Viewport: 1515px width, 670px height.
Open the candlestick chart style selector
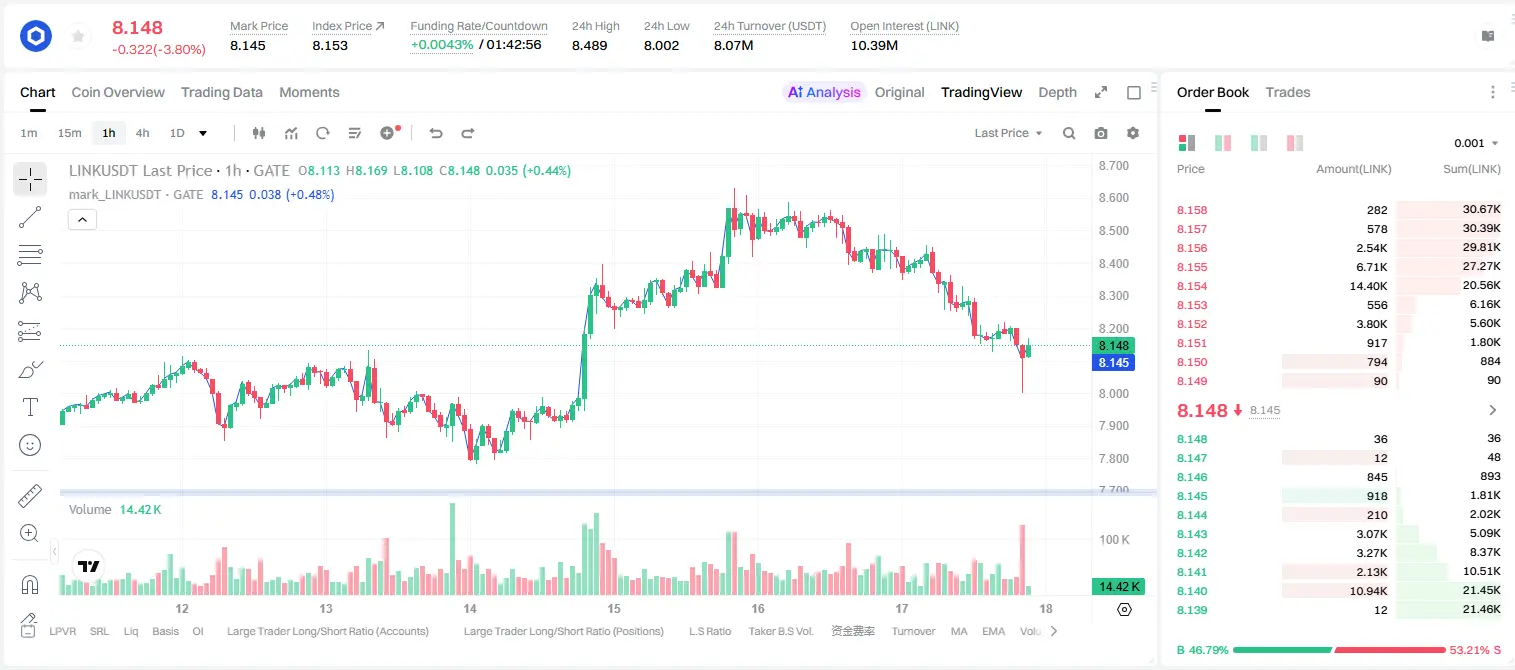(259, 133)
